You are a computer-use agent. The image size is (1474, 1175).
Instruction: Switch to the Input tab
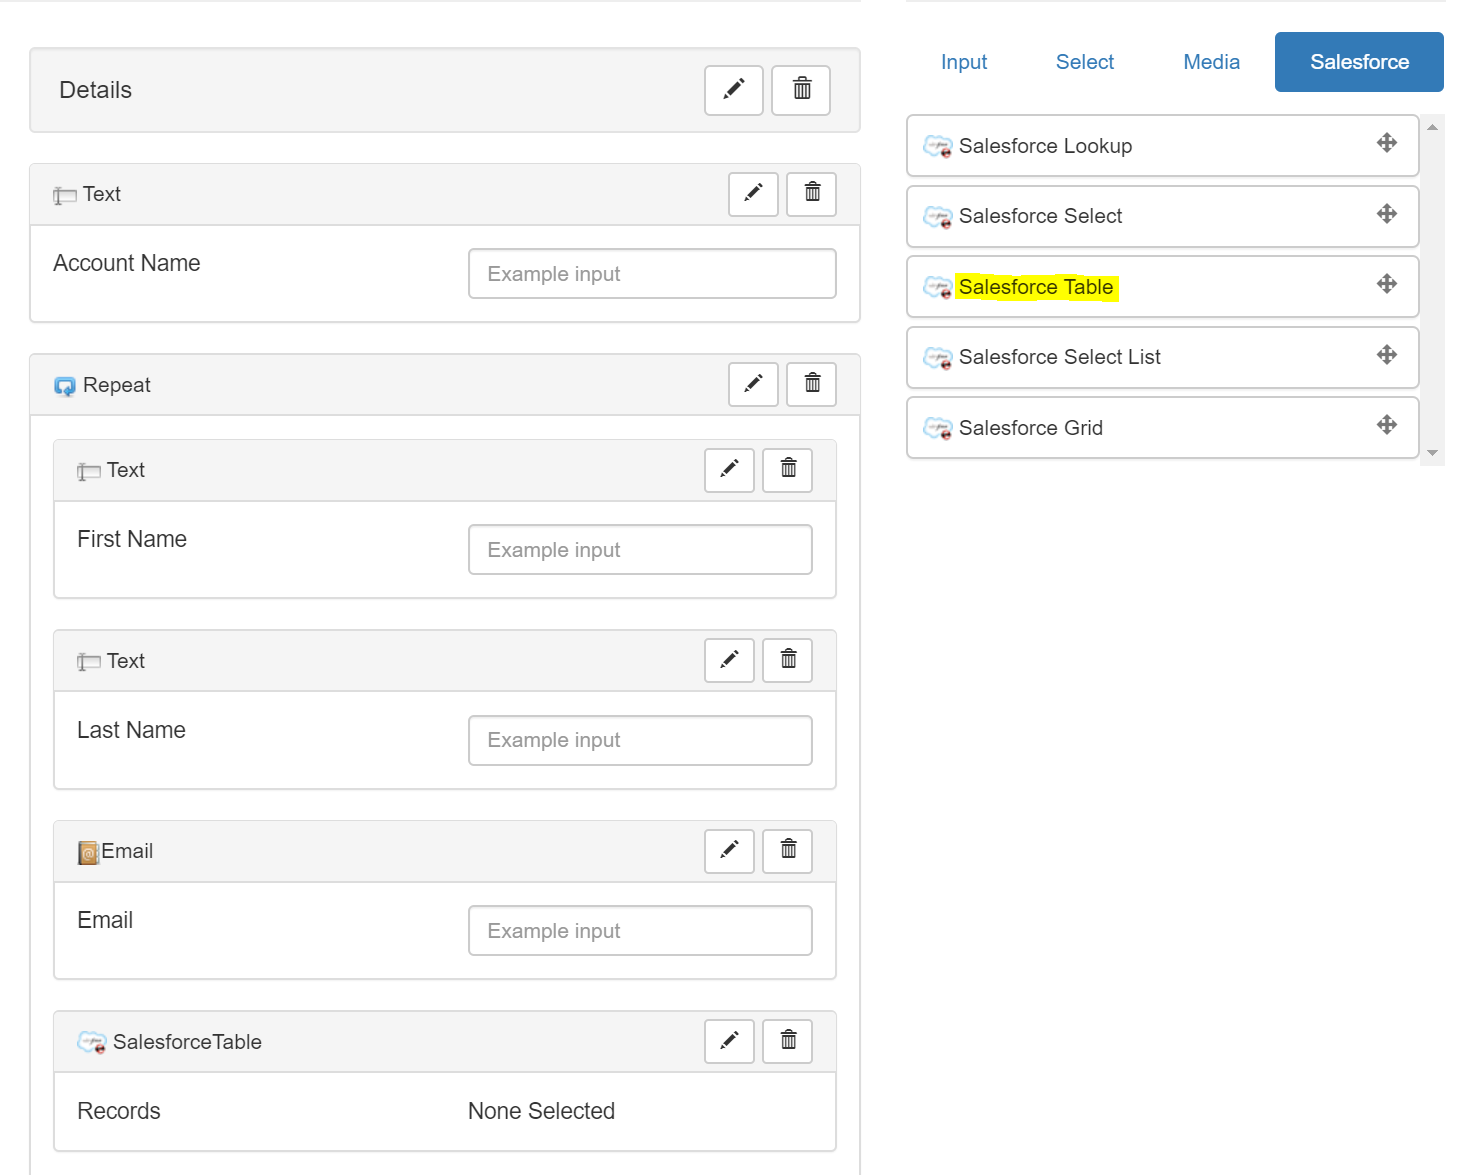coord(964,62)
